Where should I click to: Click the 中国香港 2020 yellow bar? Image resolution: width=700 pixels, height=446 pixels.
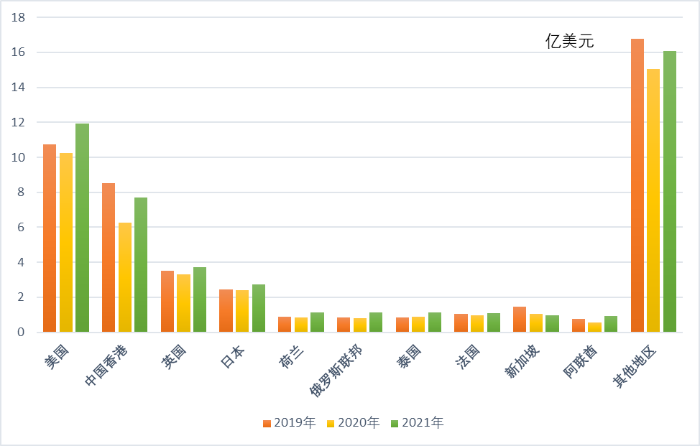click(125, 277)
